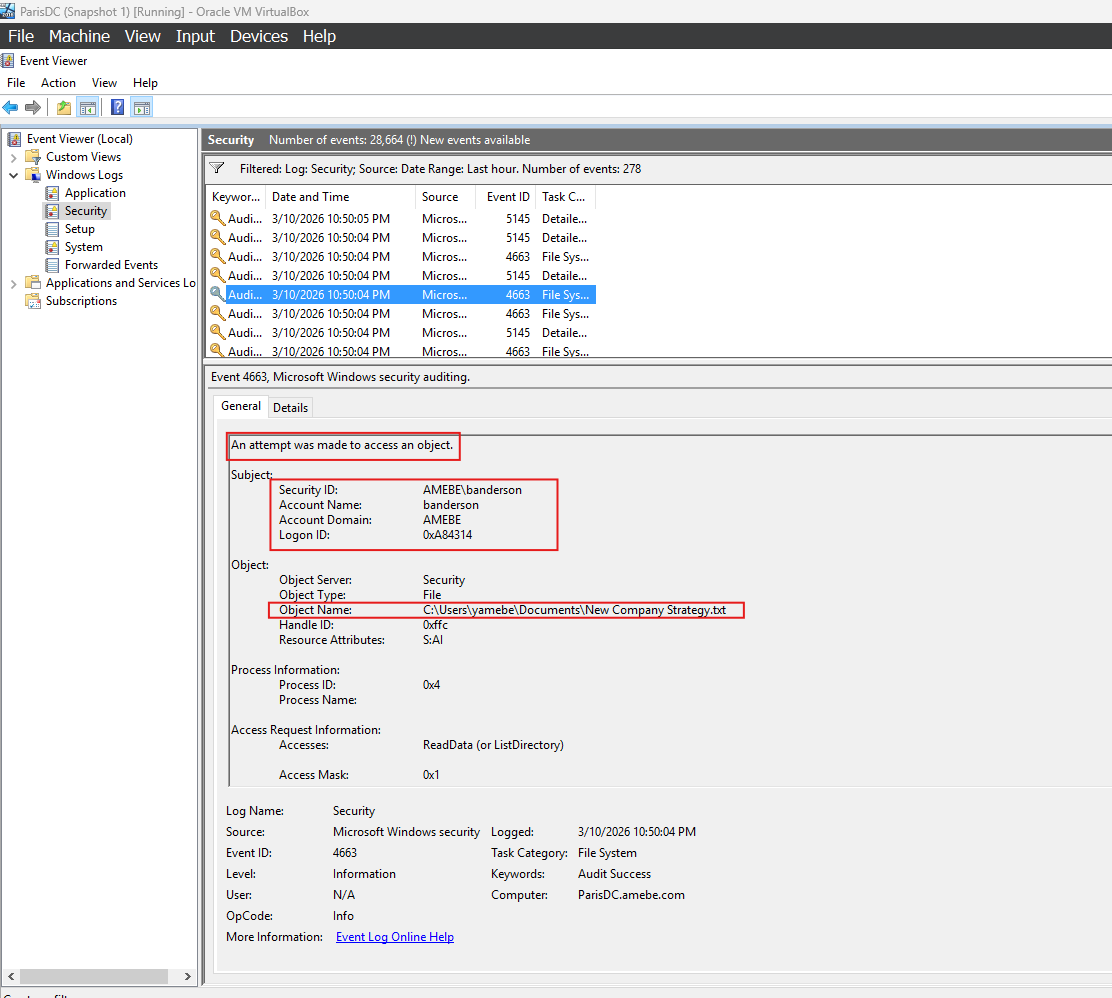Viewport: 1112px width, 998px height.
Task: Sort by the Date and Time column header
Action: pos(340,197)
